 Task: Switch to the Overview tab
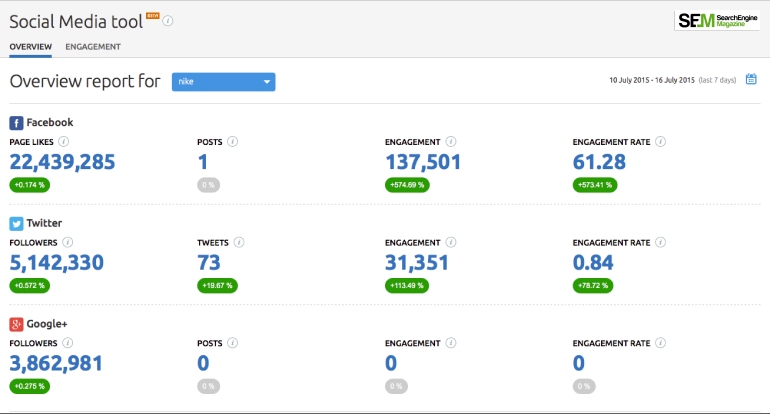[x=30, y=47]
